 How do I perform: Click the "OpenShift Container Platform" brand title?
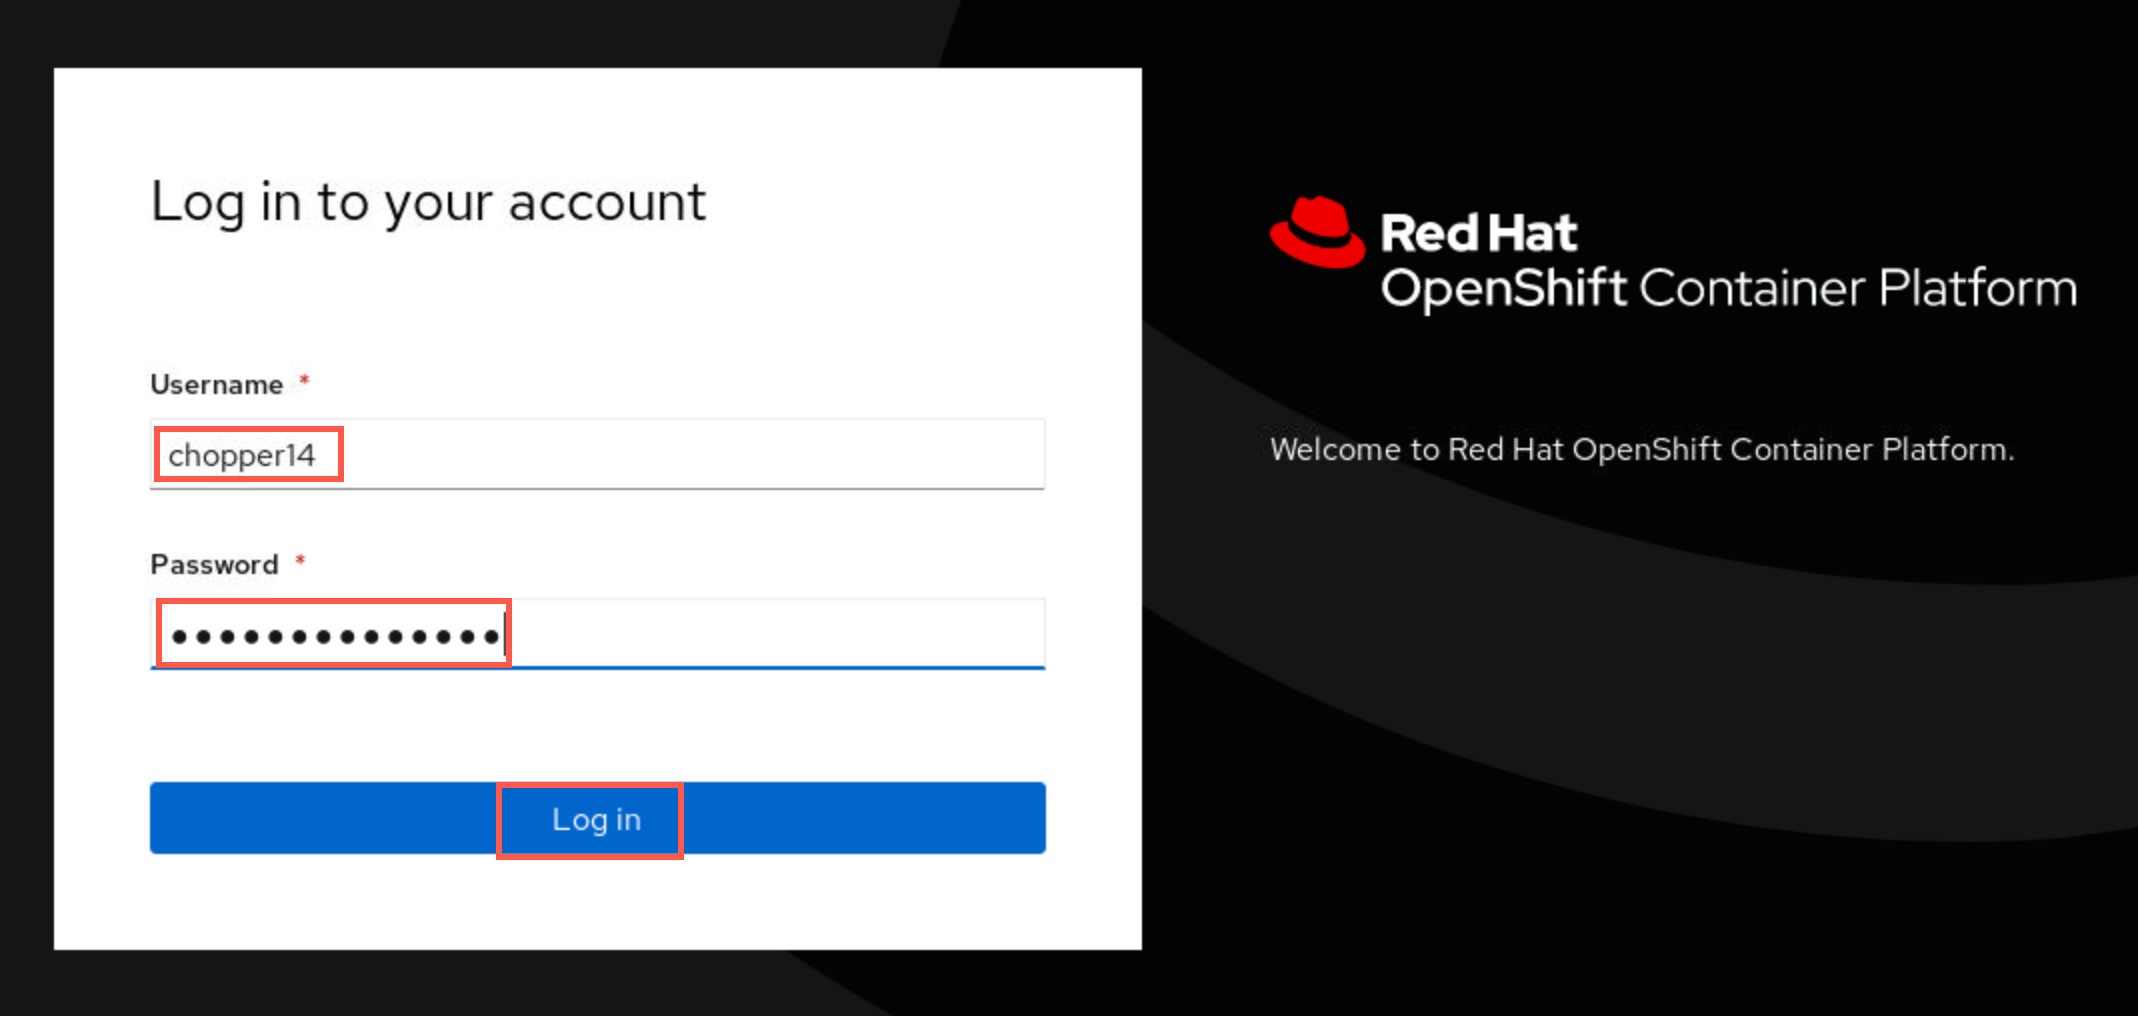pos(1729,288)
